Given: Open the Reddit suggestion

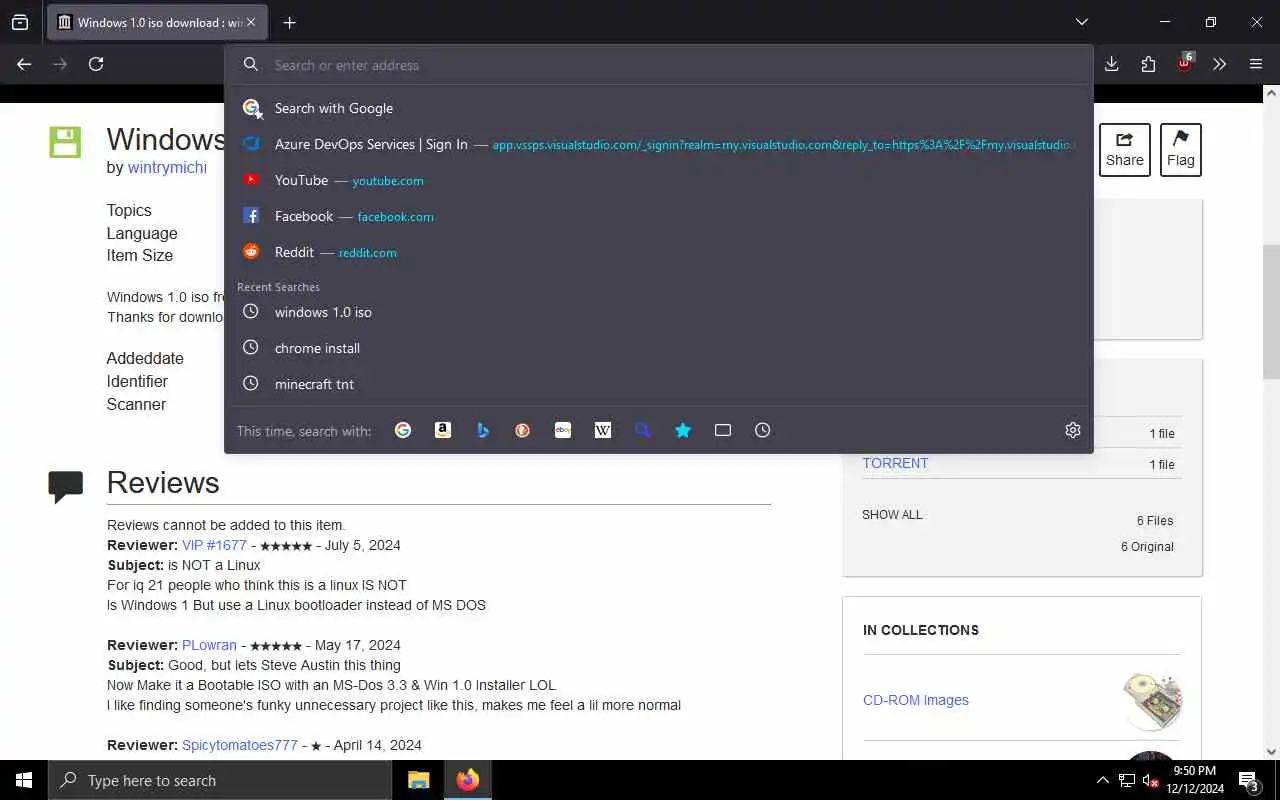Looking at the screenshot, I should 659,252.
